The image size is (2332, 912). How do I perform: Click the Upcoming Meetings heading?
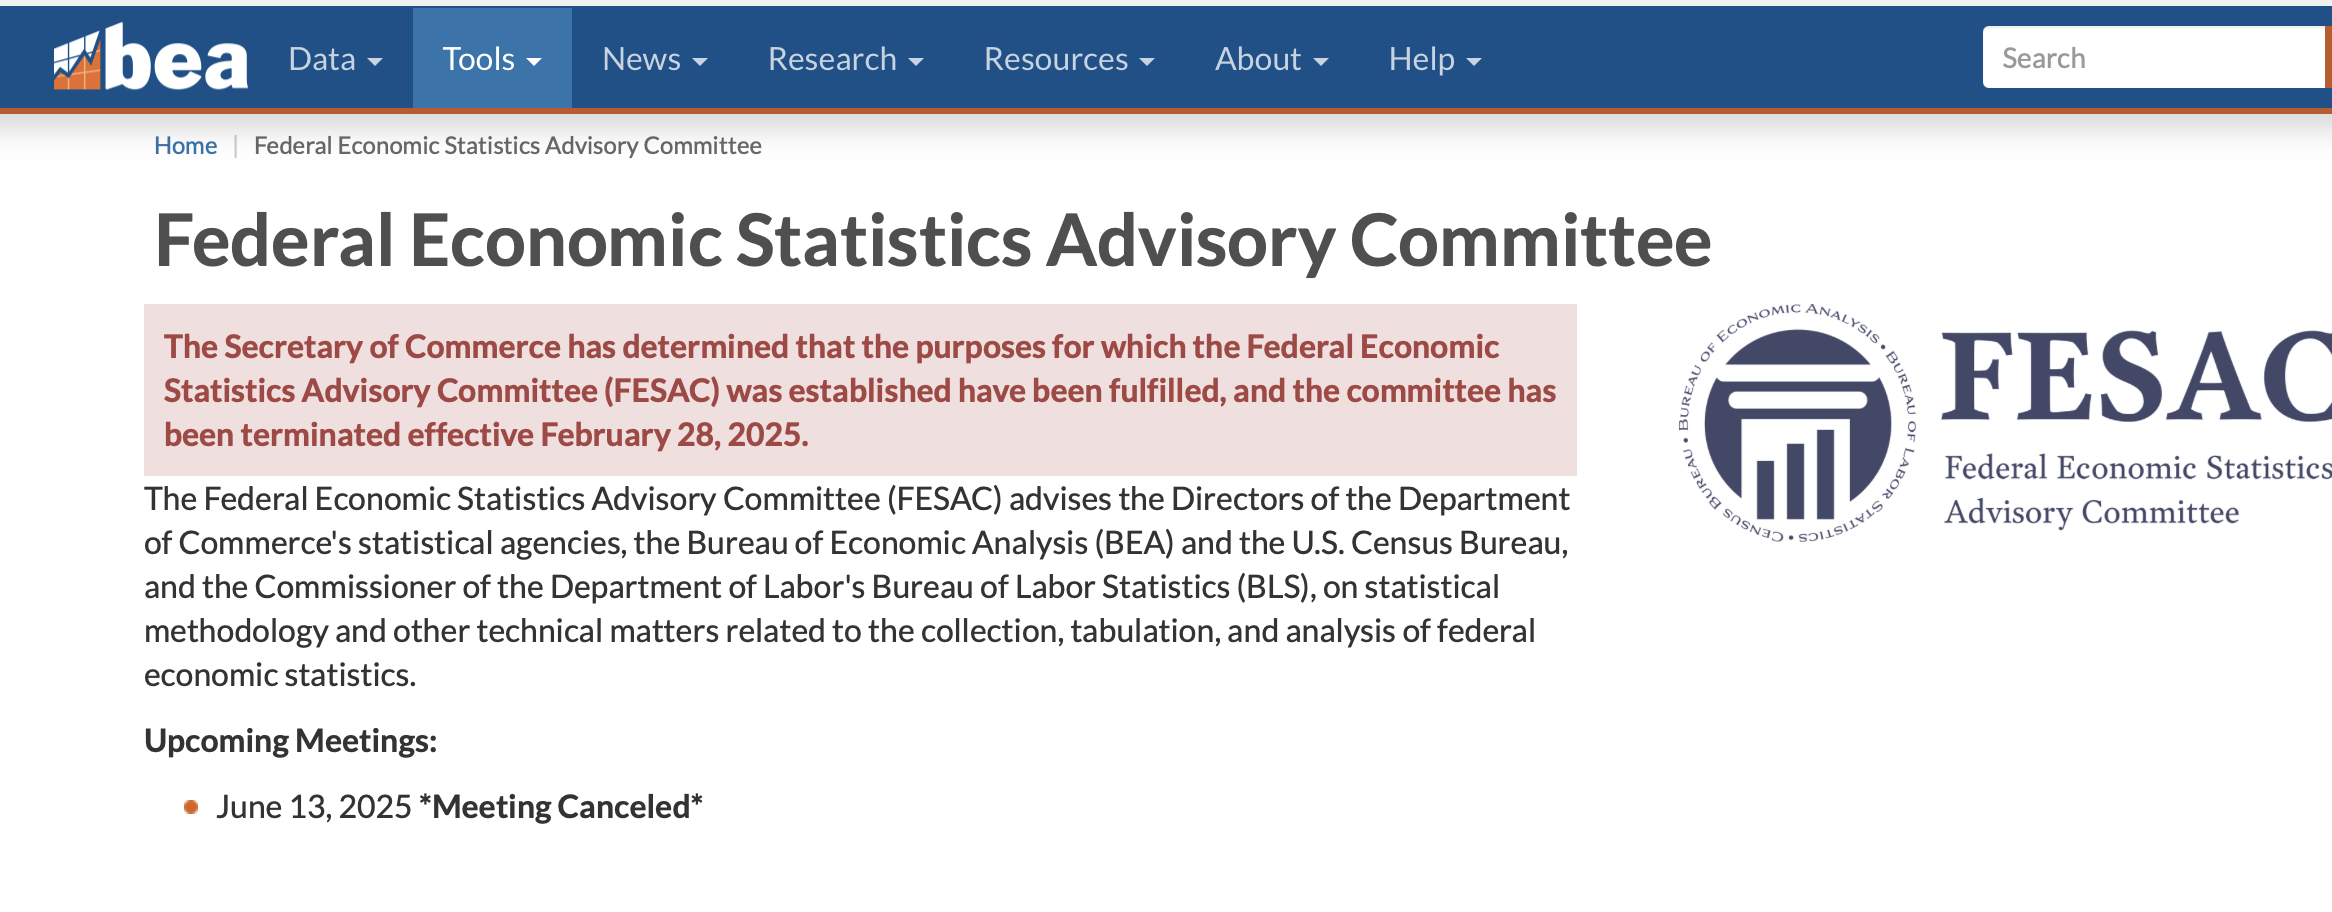point(290,741)
